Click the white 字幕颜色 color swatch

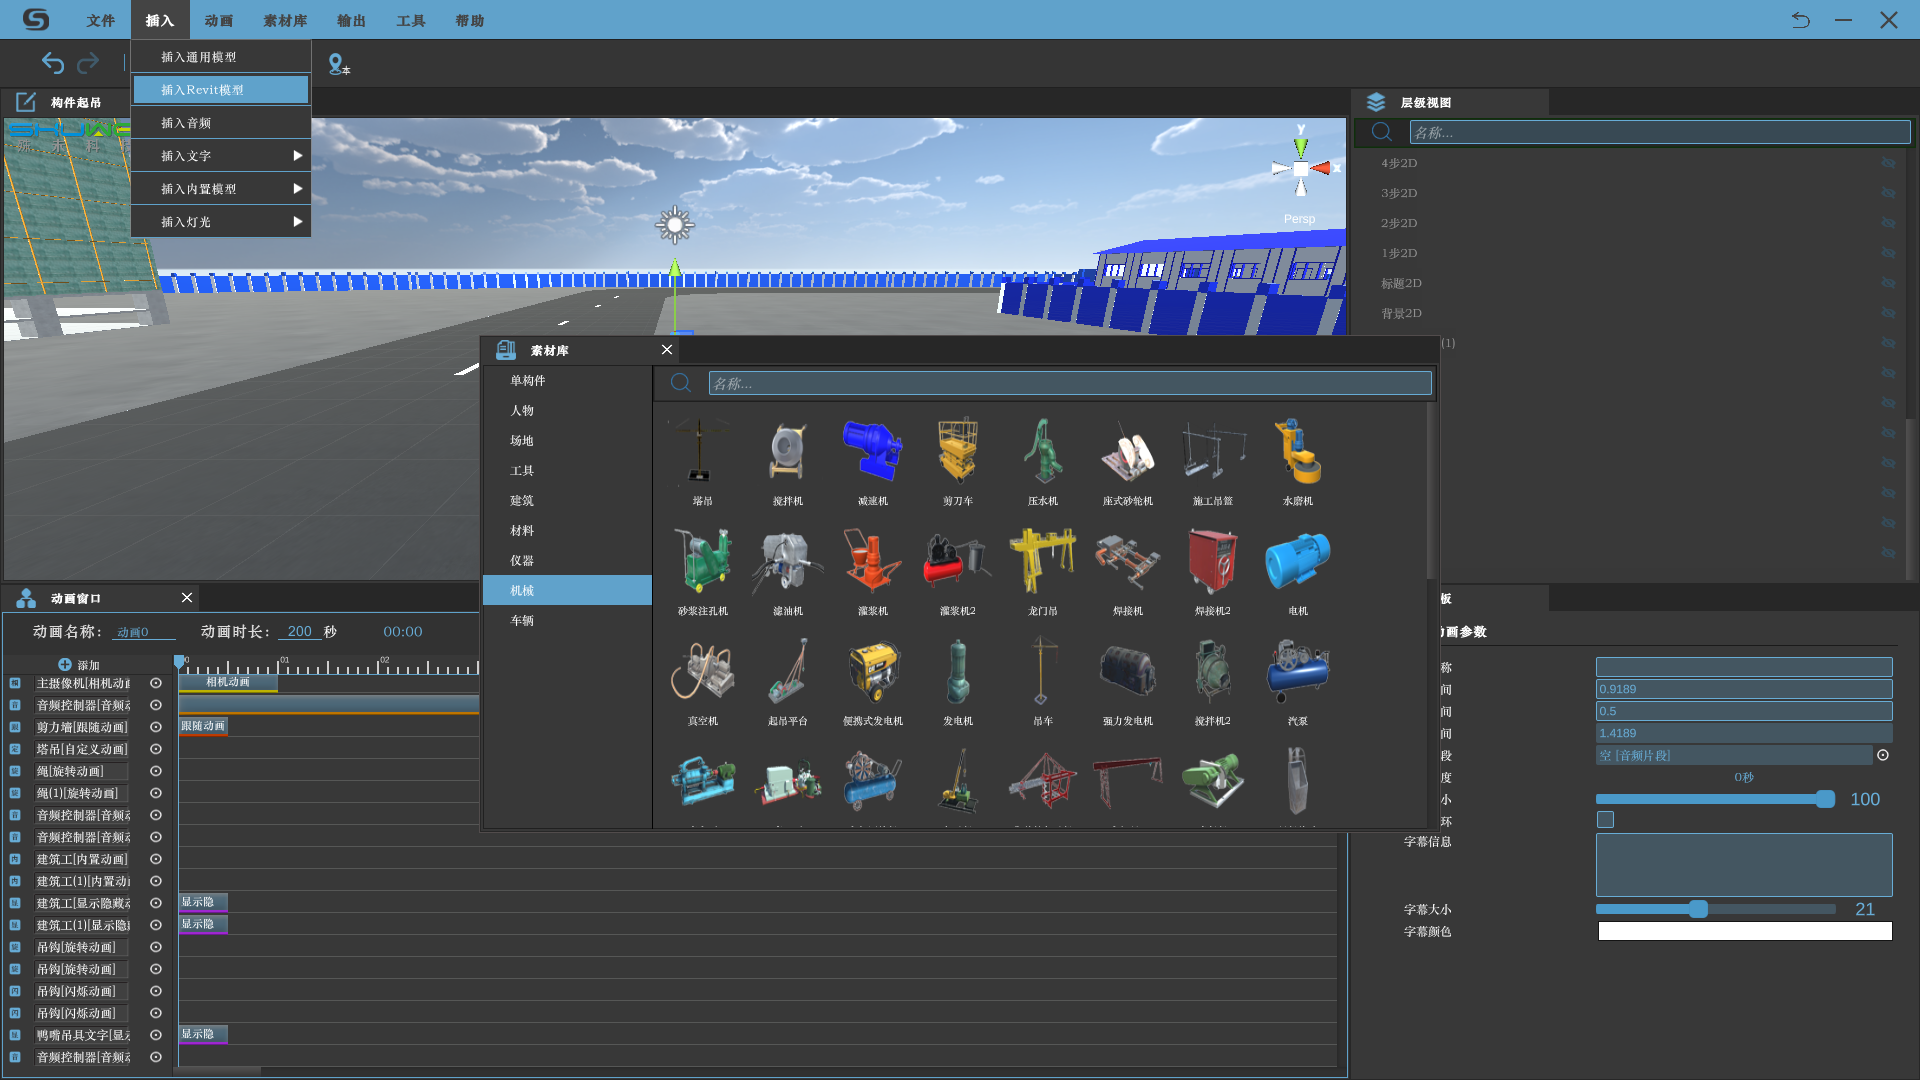1744,931
